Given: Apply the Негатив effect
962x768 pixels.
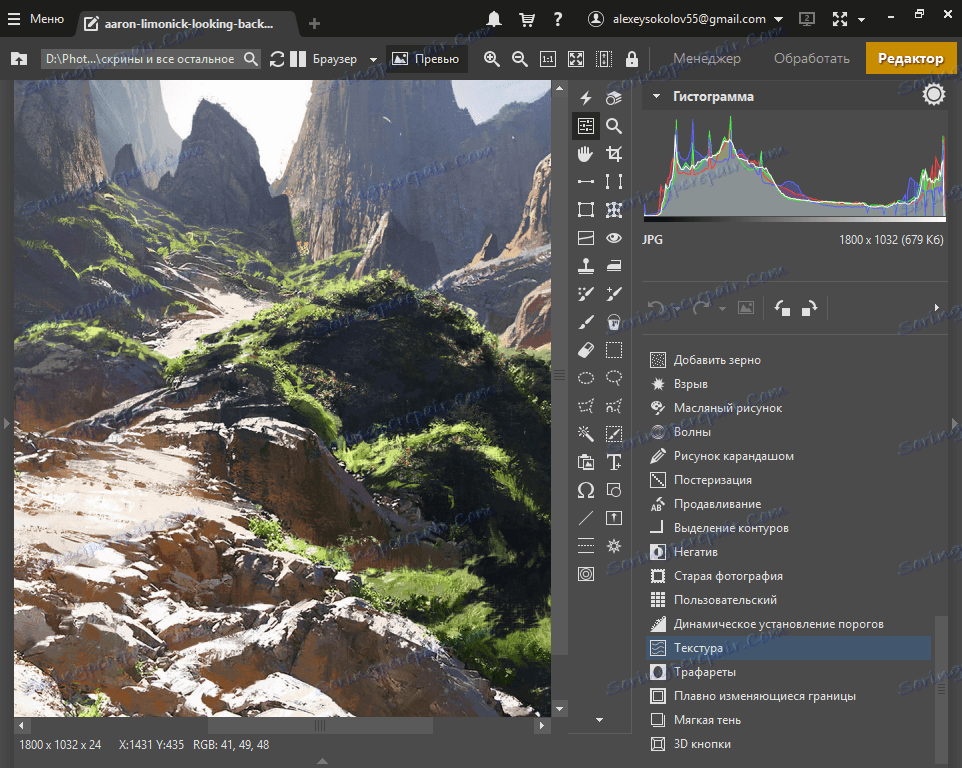Looking at the screenshot, I should pyautogui.click(x=695, y=552).
